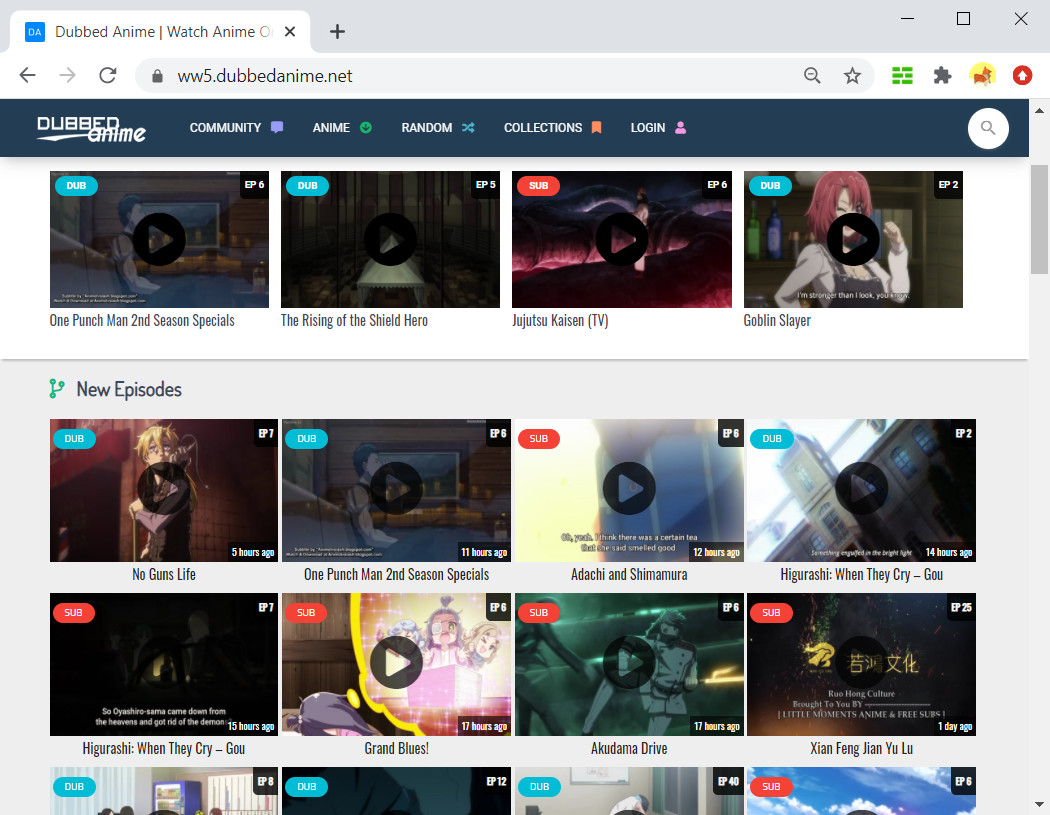Click the scrollbar down arrow
The width and height of the screenshot is (1050, 815).
1039,804
